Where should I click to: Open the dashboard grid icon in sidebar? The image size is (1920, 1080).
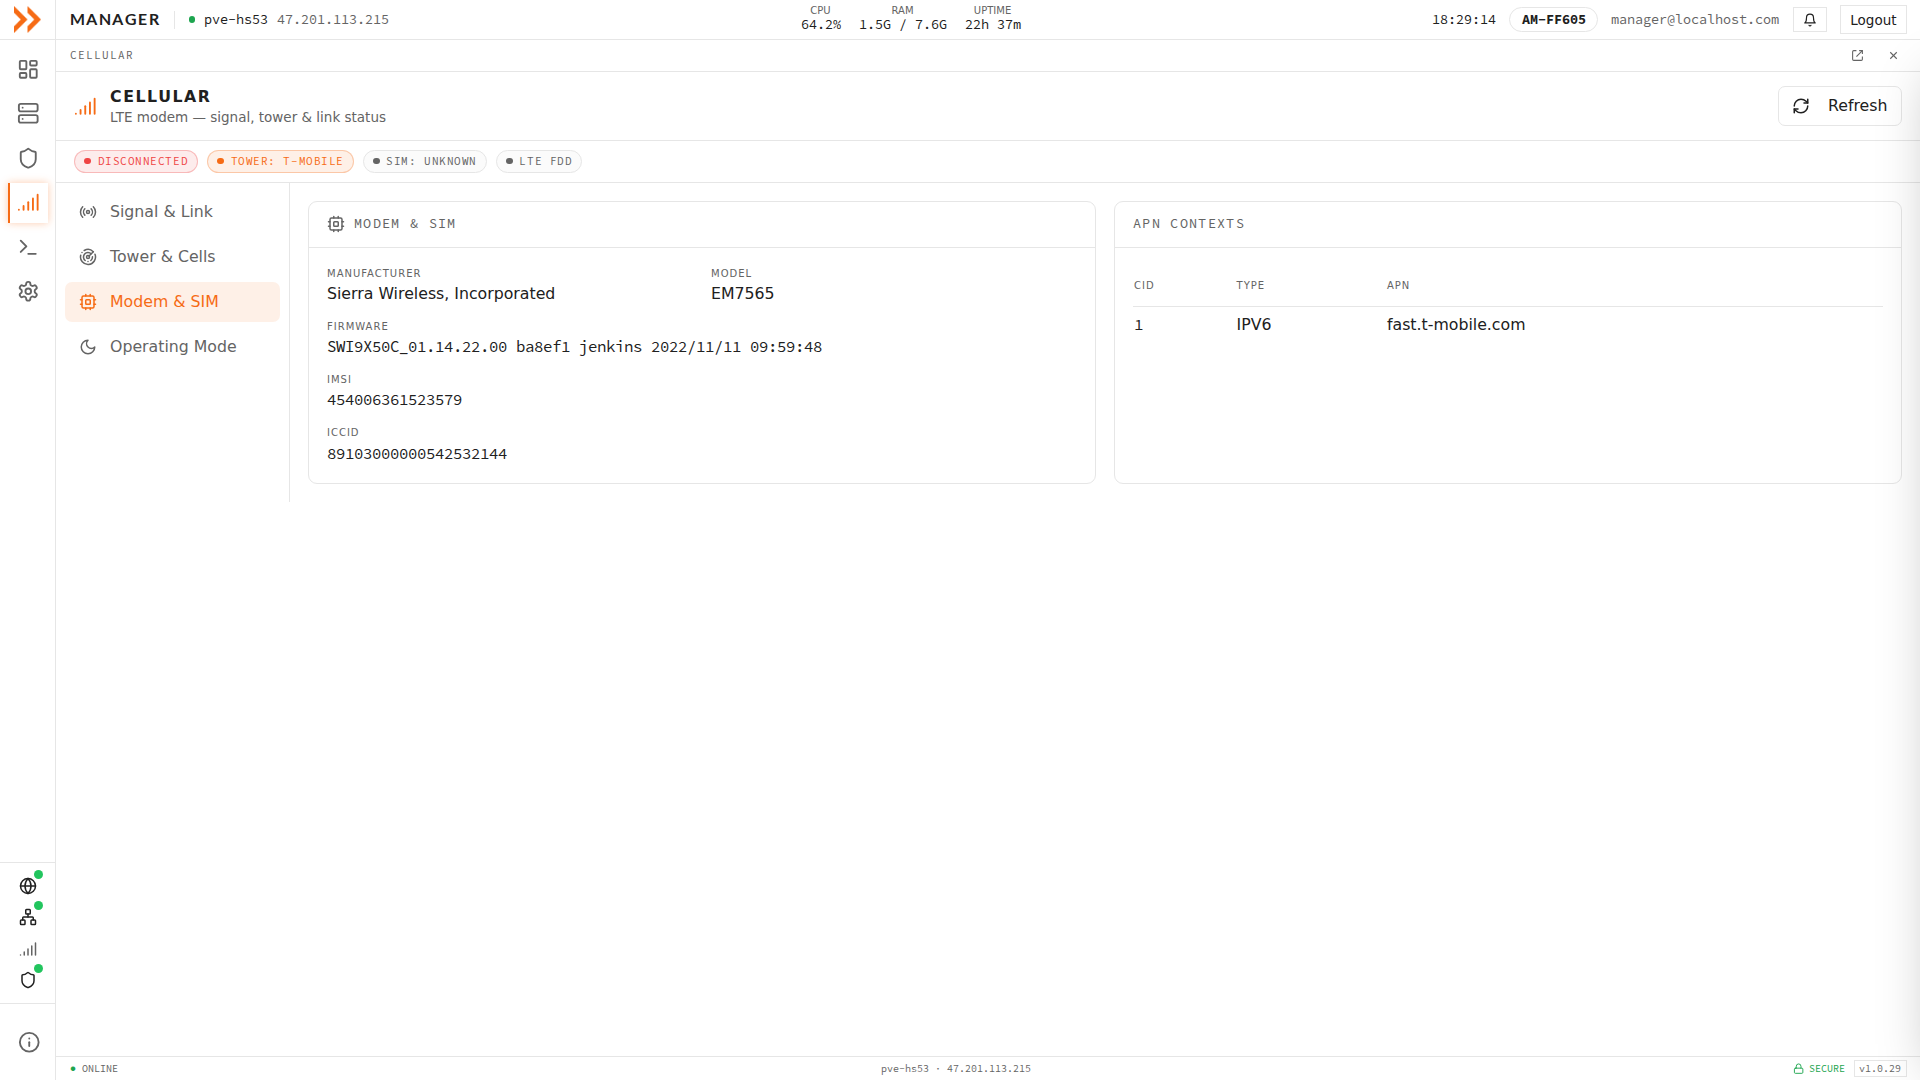(28, 69)
